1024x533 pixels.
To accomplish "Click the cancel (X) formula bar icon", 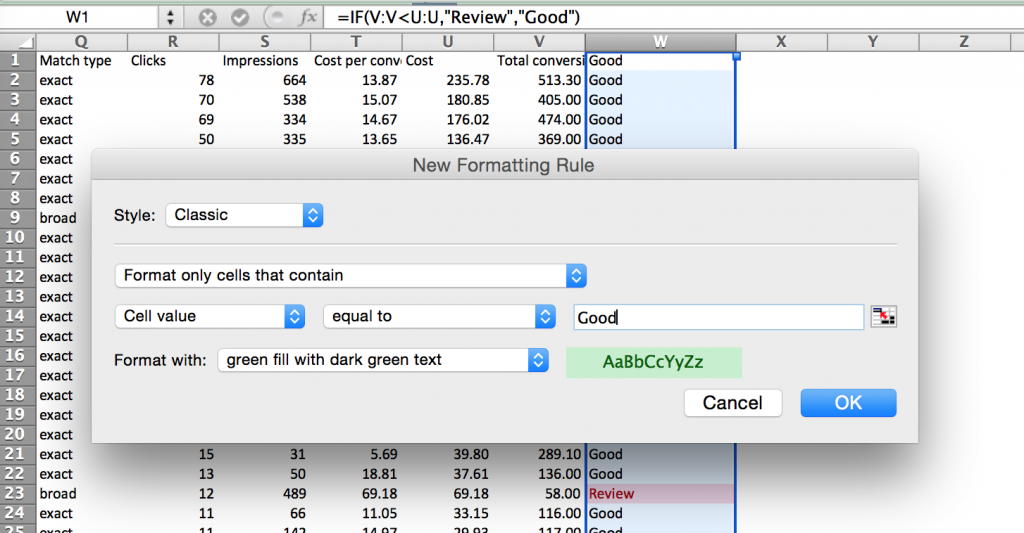I will pos(208,18).
